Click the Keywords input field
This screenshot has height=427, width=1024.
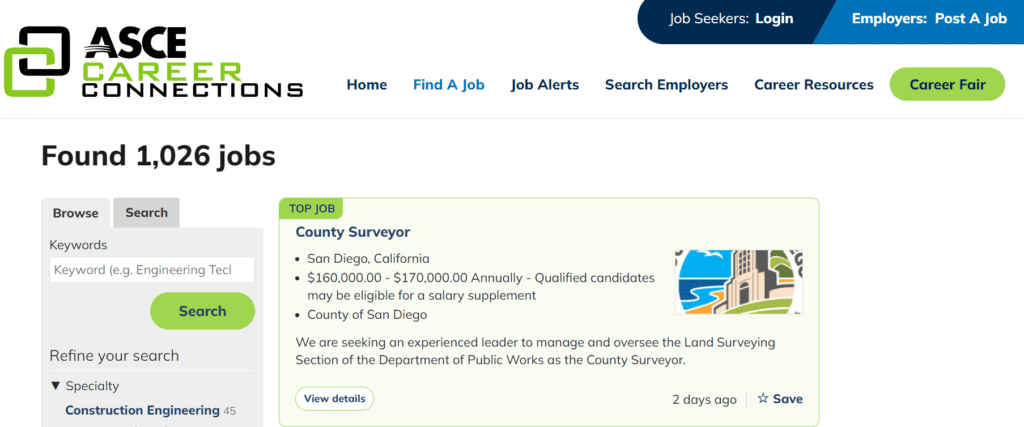click(152, 270)
